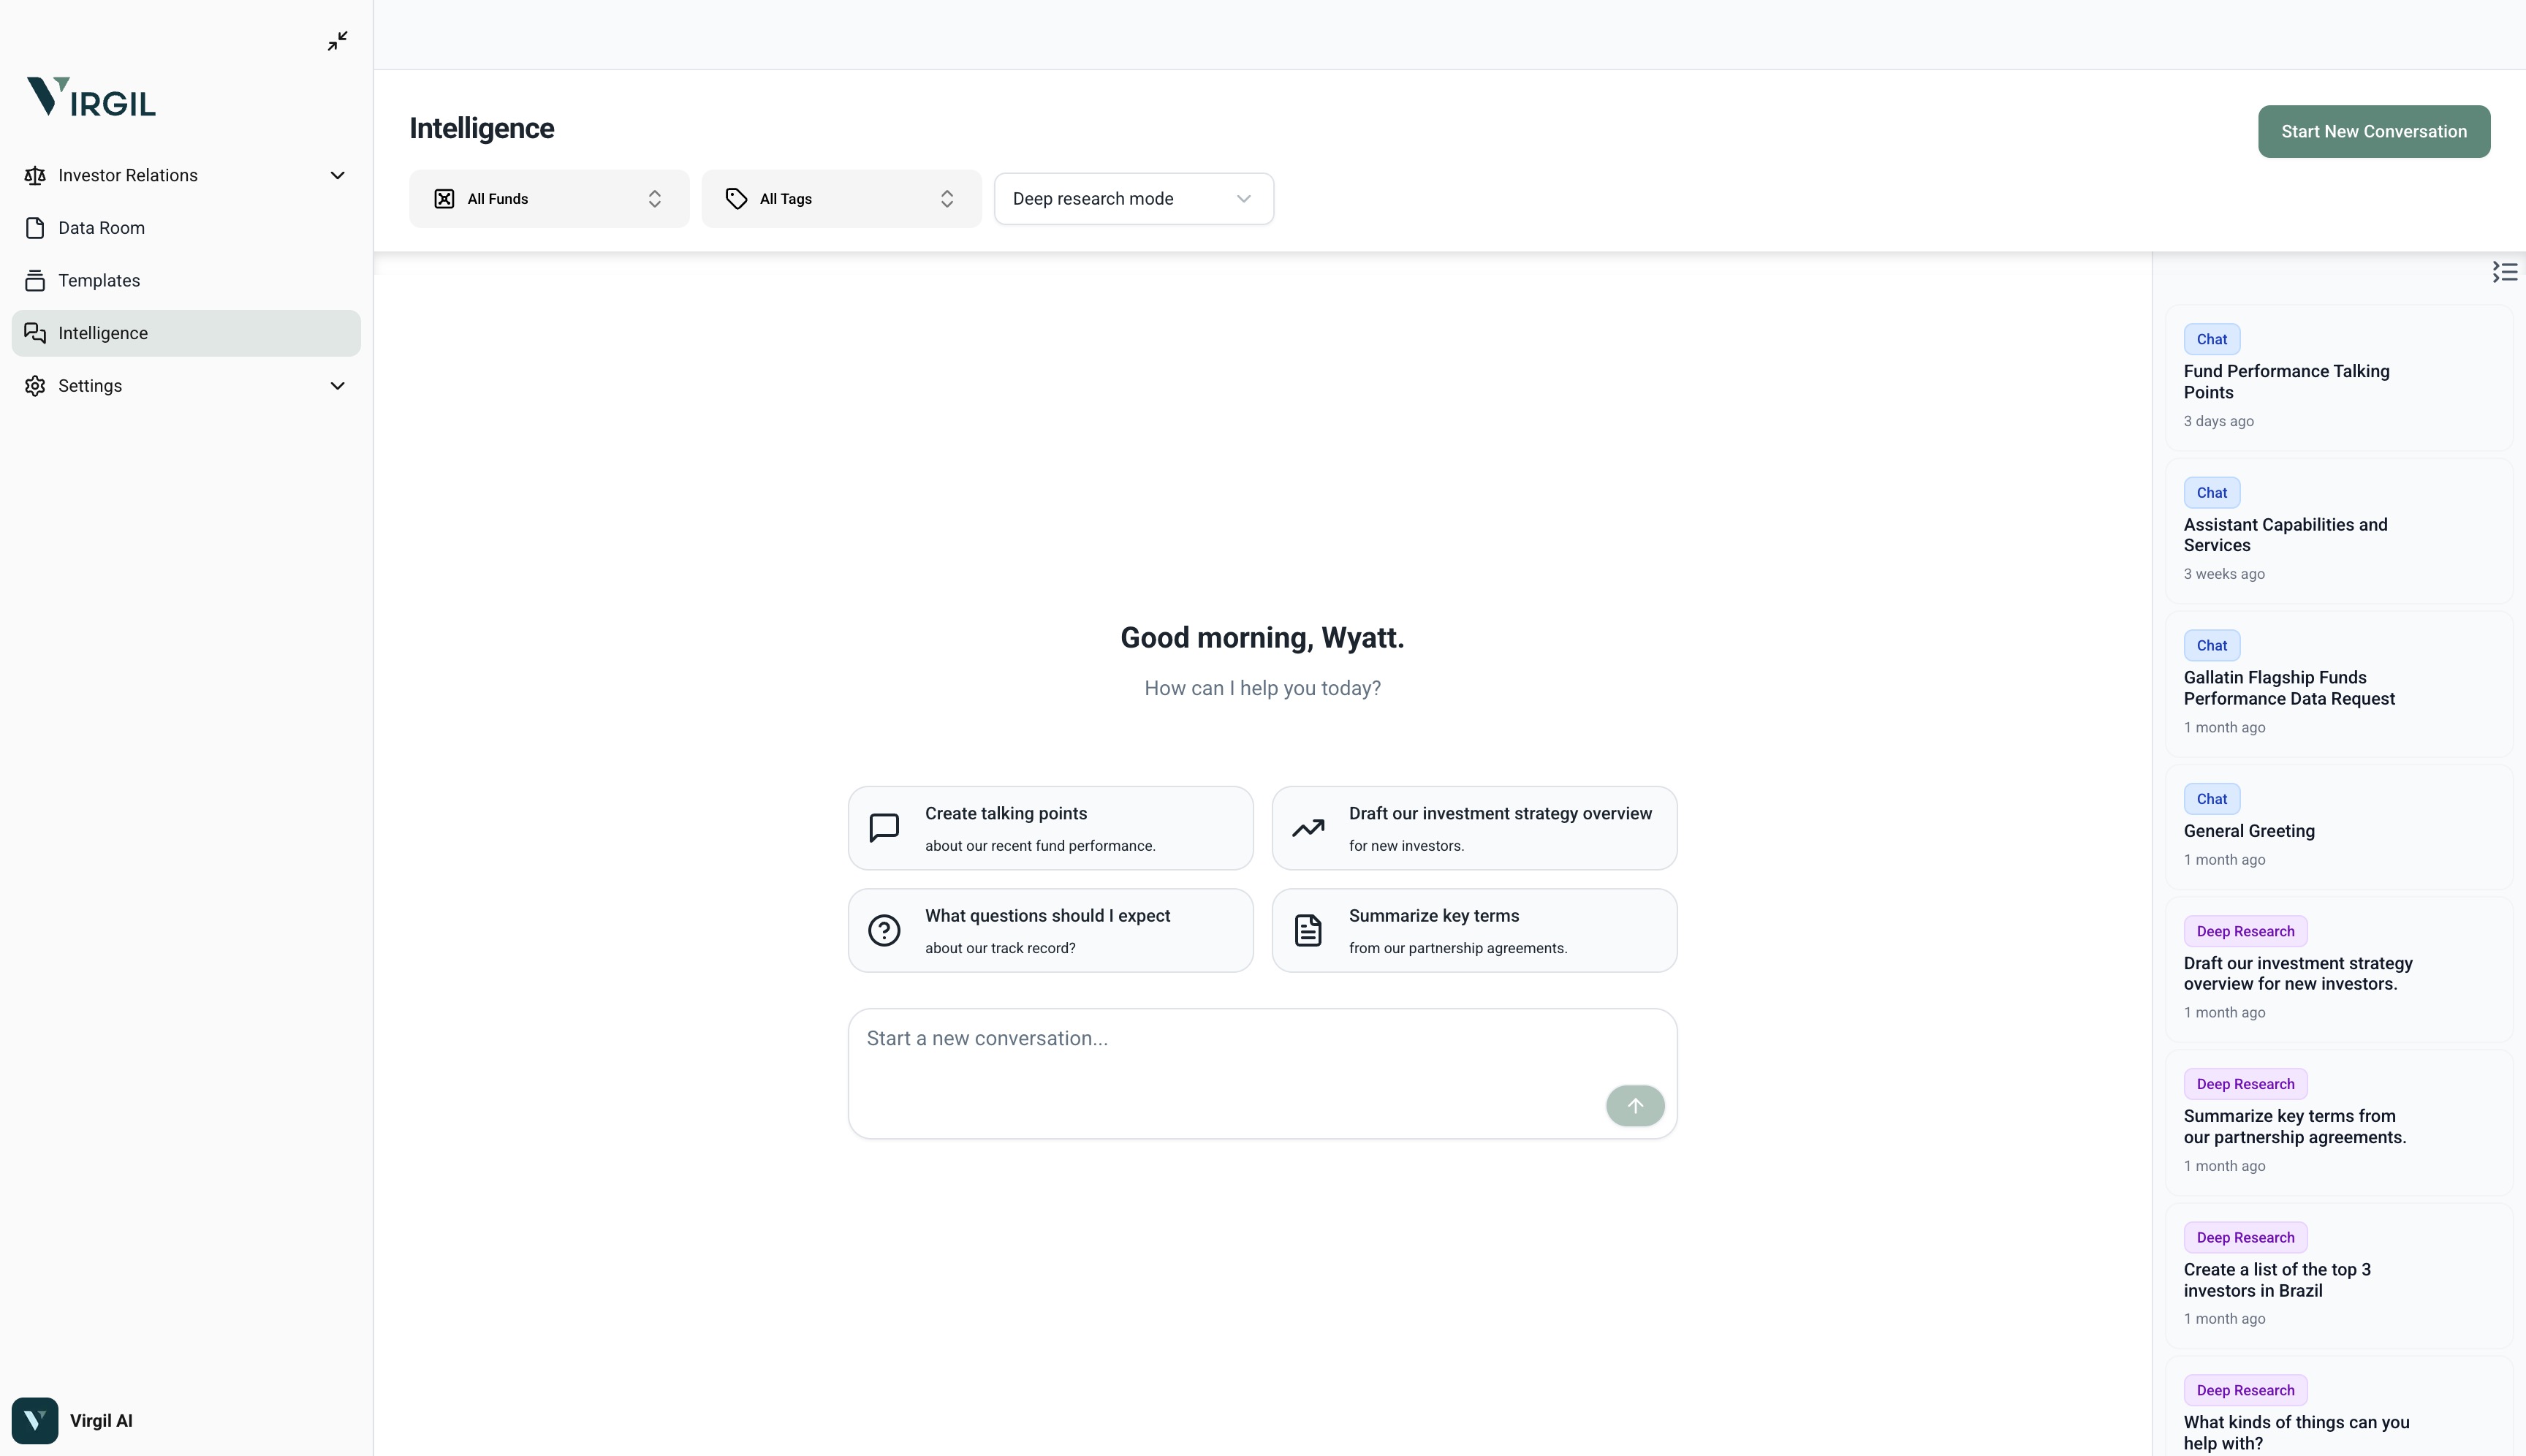Image resolution: width=2526 pixels, height=1456 pixels.
Task: Open the All Funds dropdown
Action: [549, 199]
